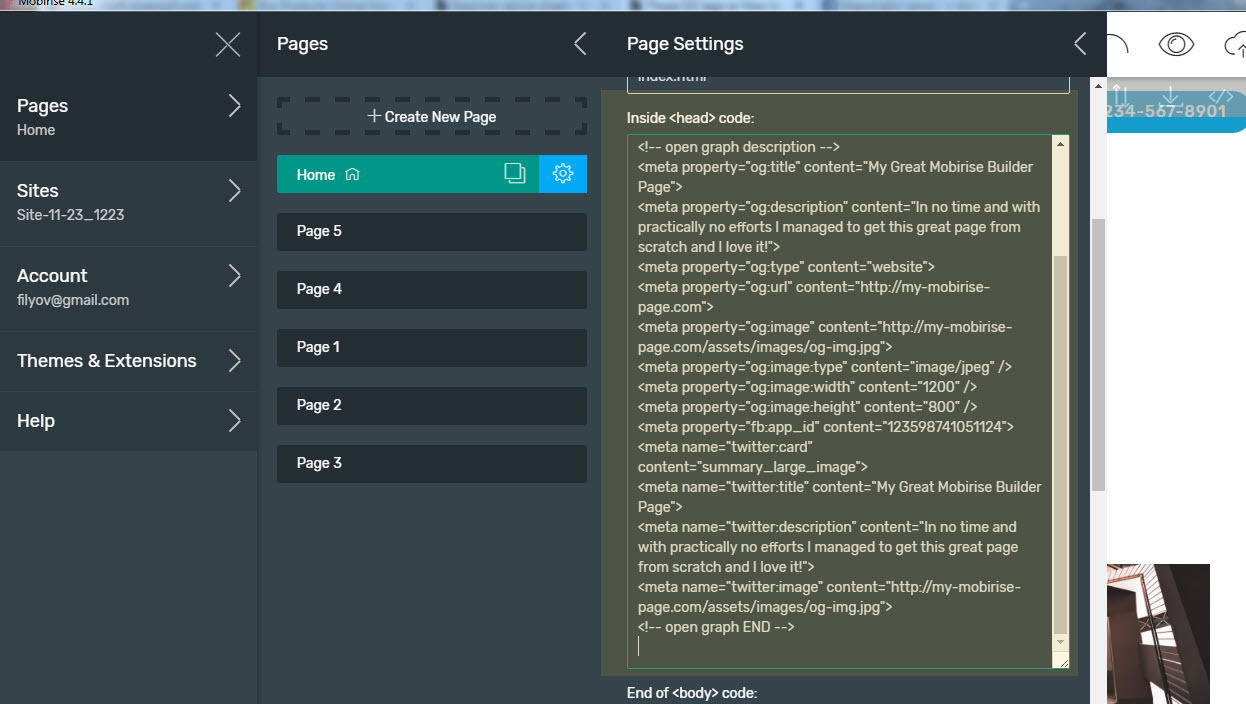This screenshot has height=704, width=1246.
Task: Click the 'Page Settings' panel title
Action: point(685,44)
